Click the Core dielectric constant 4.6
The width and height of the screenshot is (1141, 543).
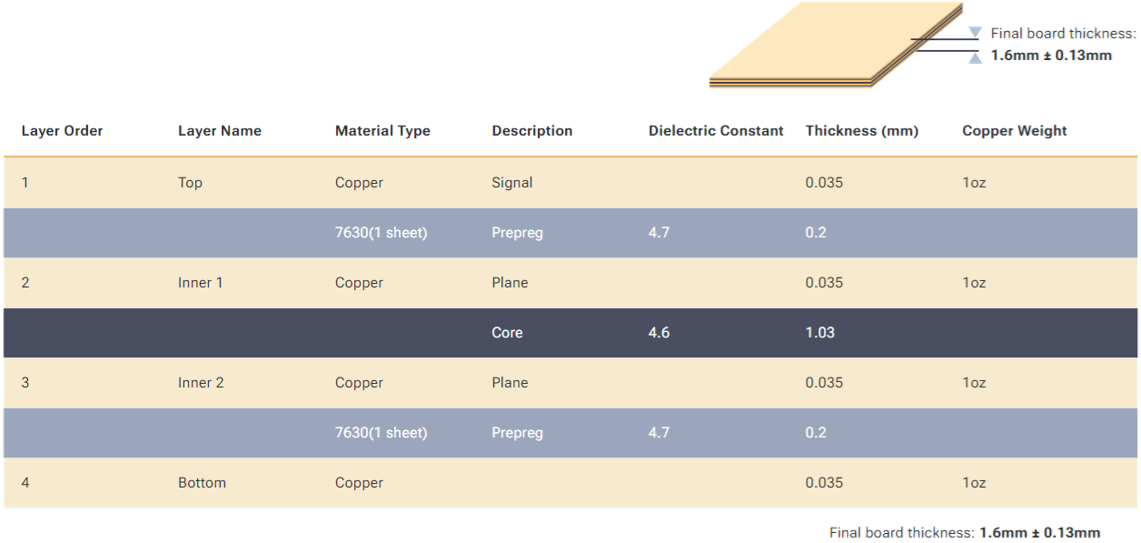tap(659, 333)
